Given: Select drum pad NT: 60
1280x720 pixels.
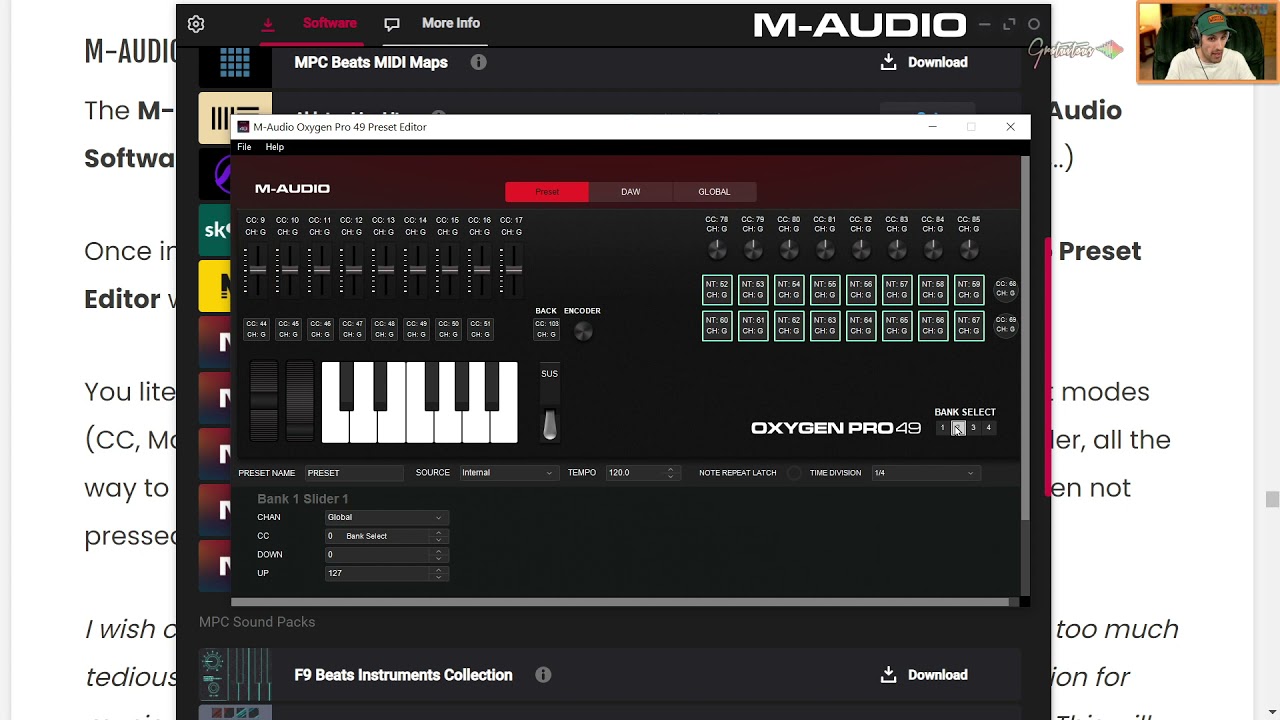Looking at the screenshot, I should [717, 326].
